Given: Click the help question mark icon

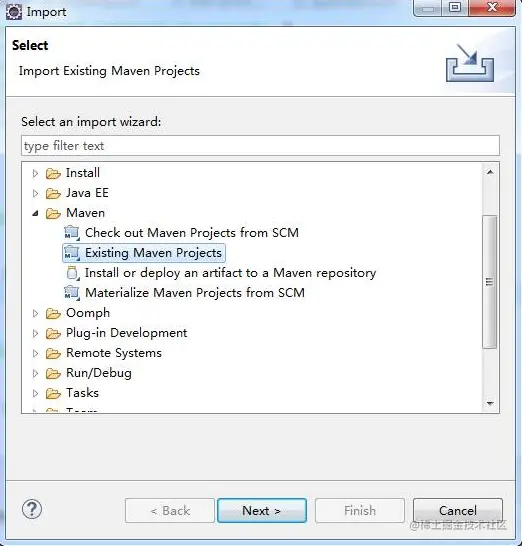Looking at the screenshot, I should [32, 510].
